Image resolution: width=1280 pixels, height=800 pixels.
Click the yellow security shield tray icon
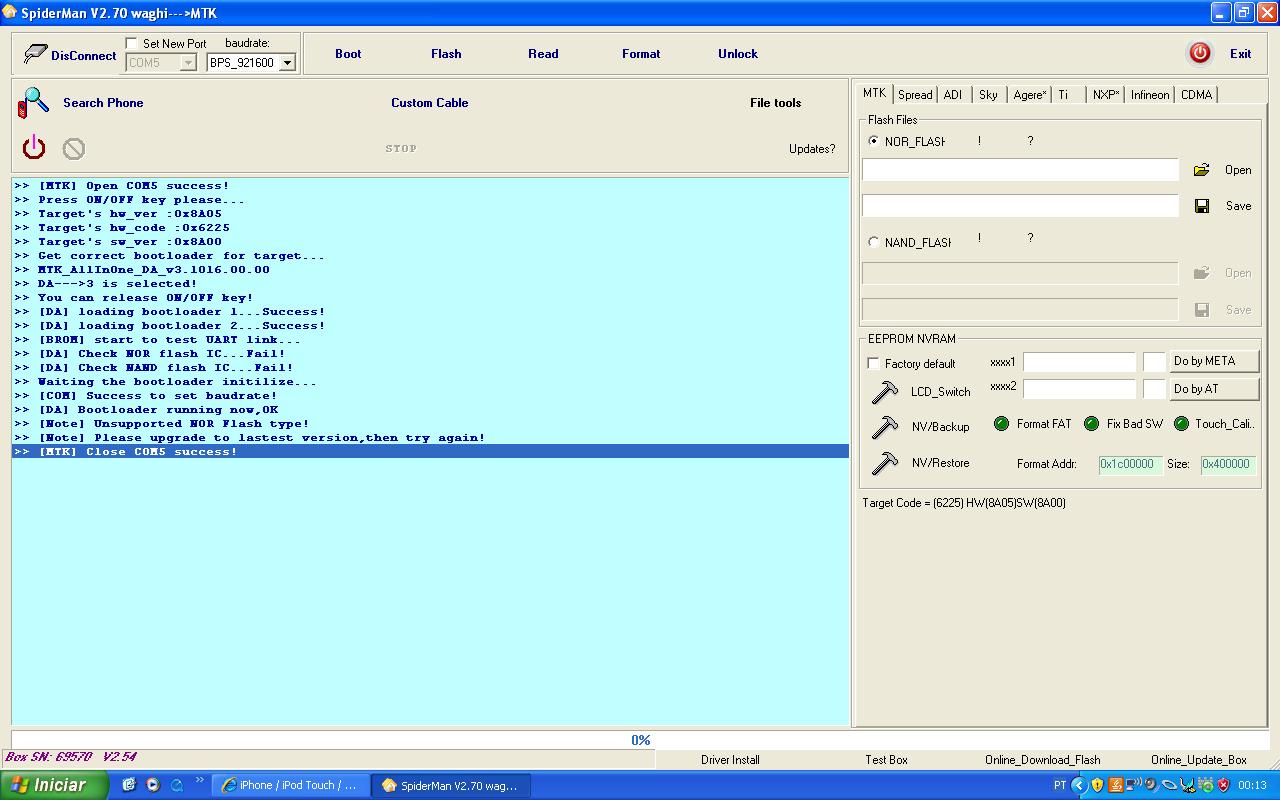click(x=1097, y=785)
